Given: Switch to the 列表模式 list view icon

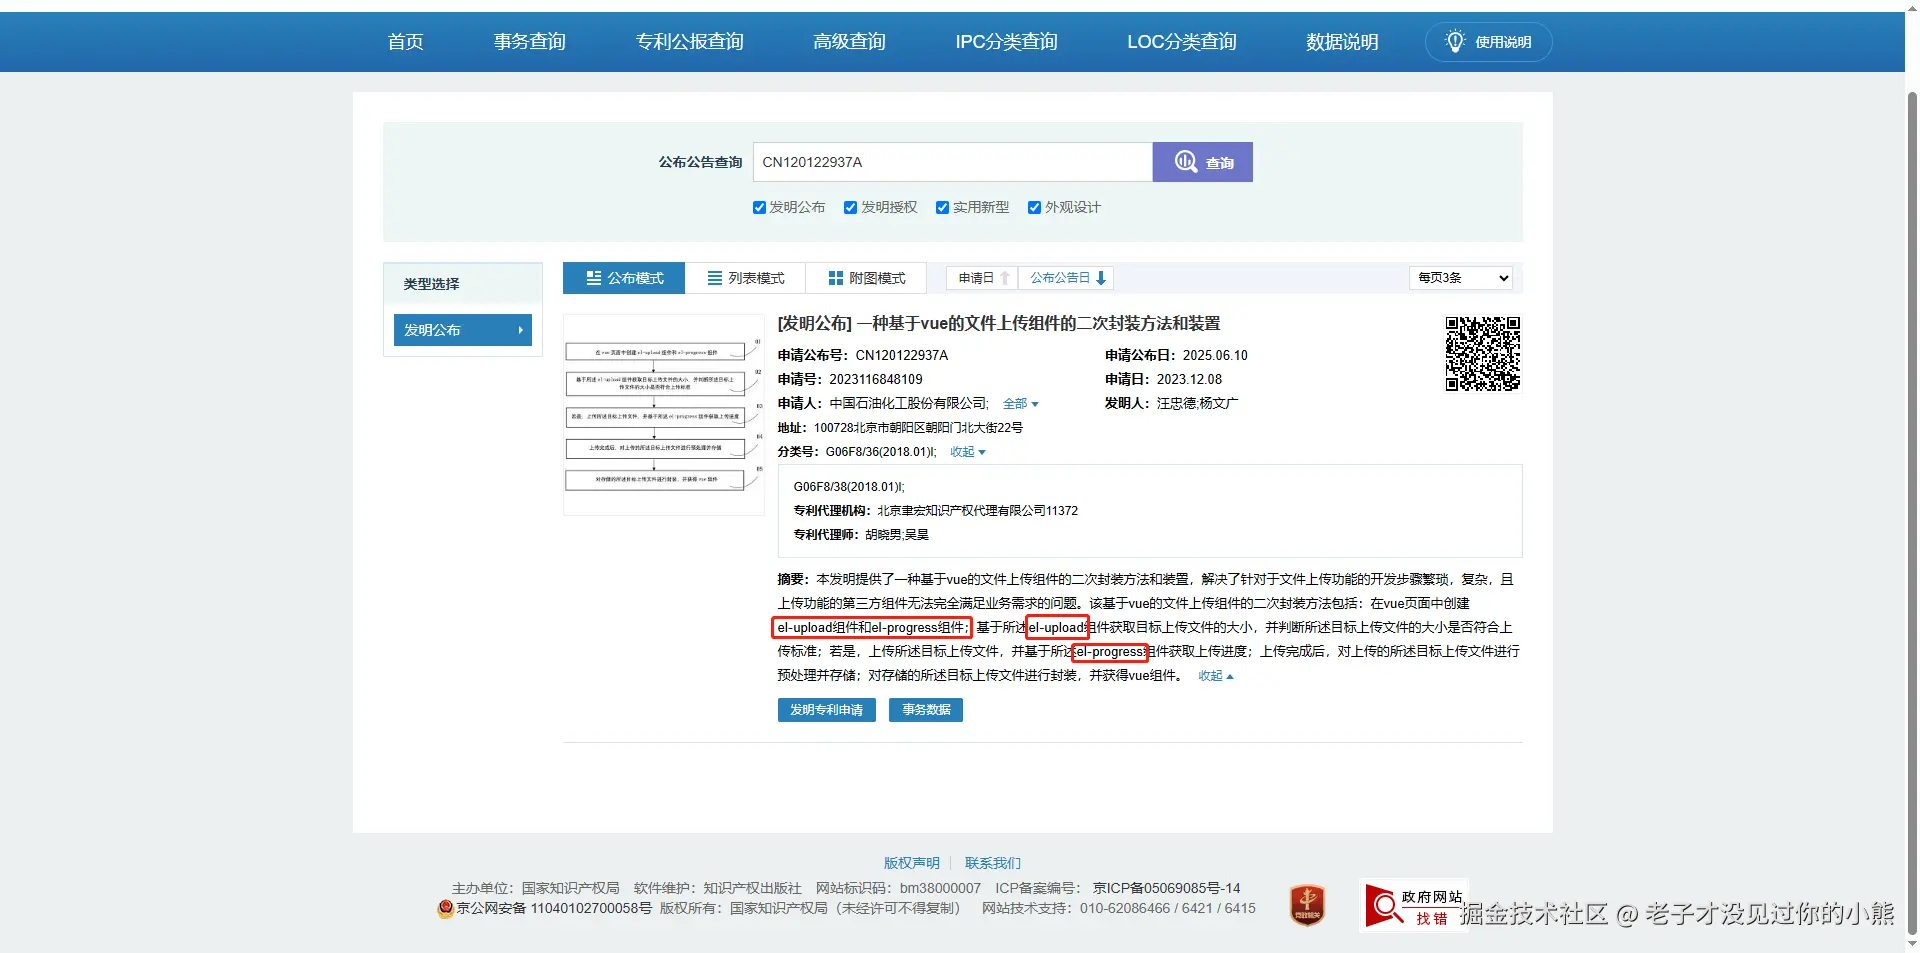Looking at the screenshot, I should [714, 278].
